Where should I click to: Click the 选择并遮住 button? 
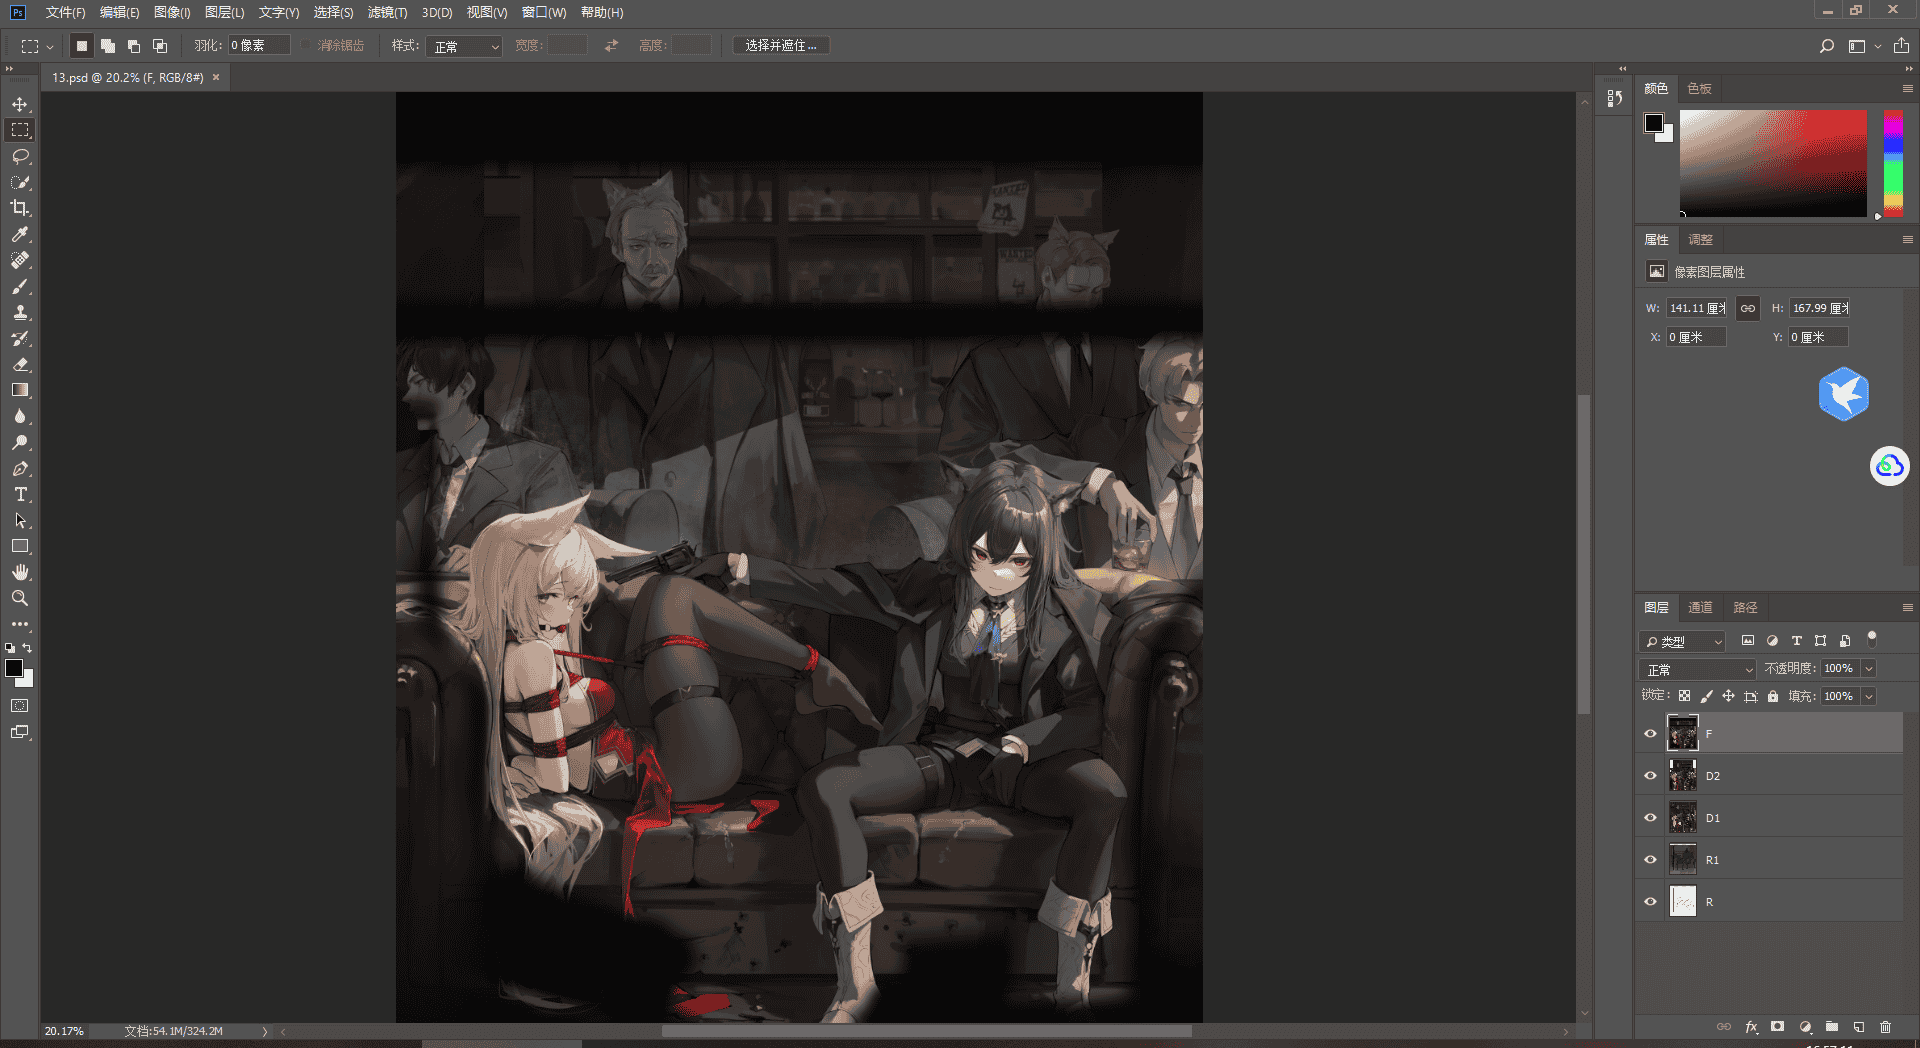coord(781,46)
